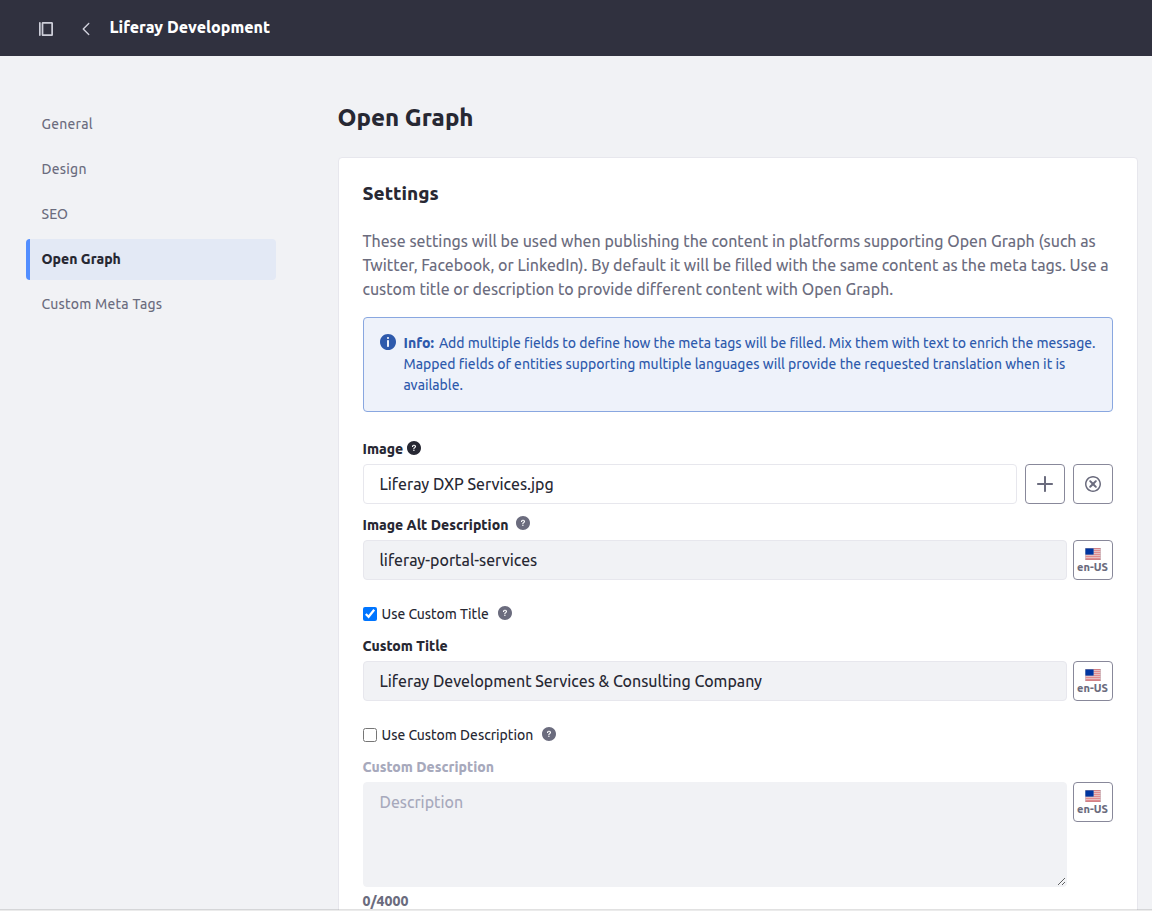Click the Custom Title label
Screen dimensions: 1152x911
[x=405, y=646]
